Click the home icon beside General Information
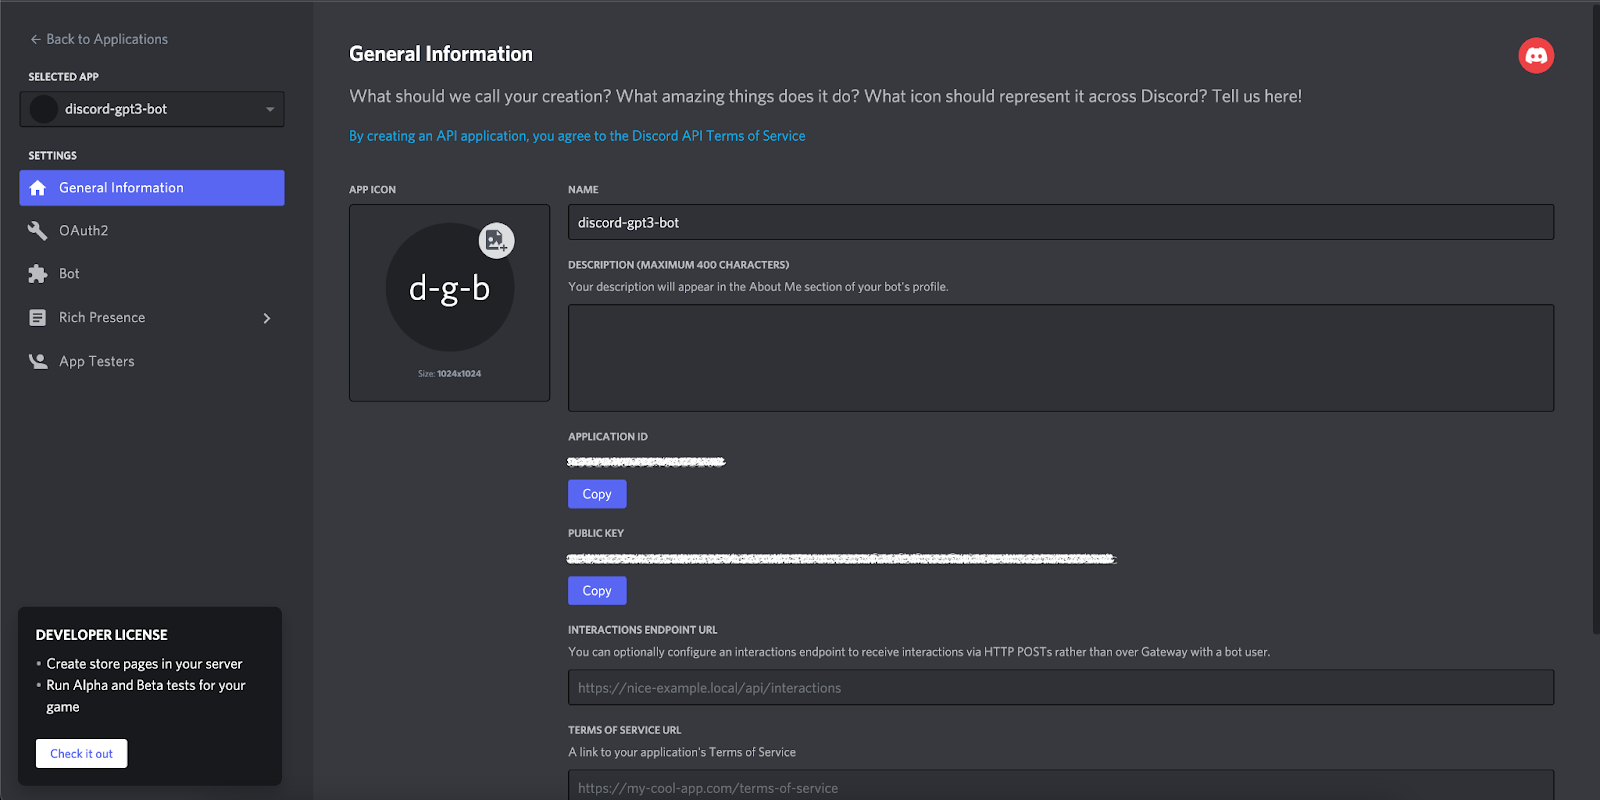The width and height of the screenshot is (1600, 800). click(x=38, y=188)
